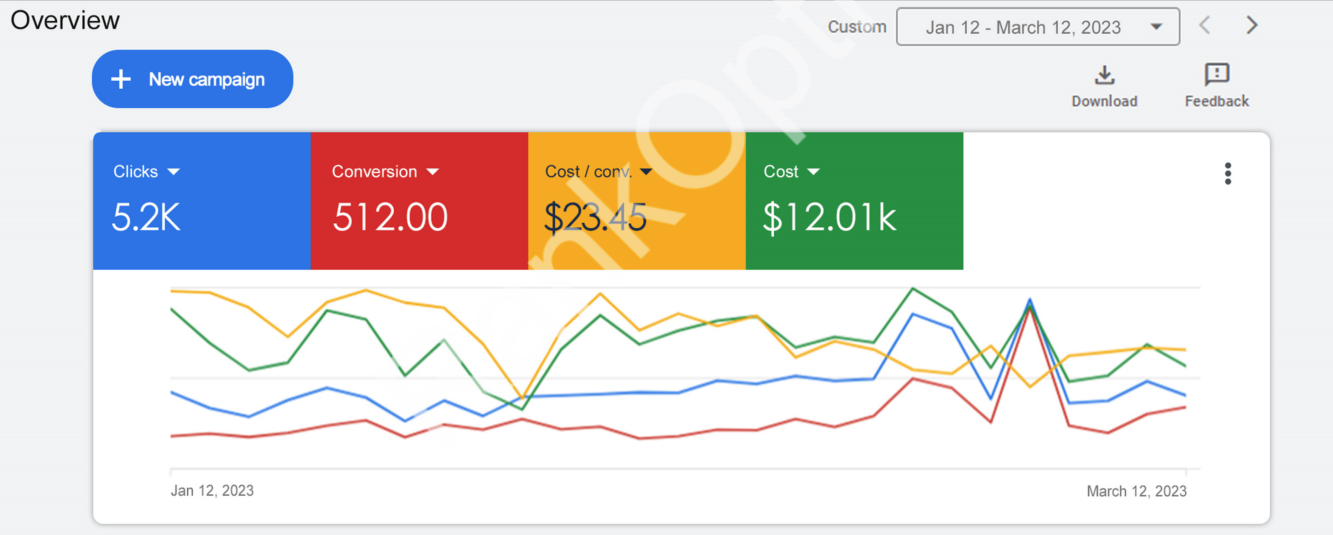Click the Download text label
Screen dimensions: 1333x535
(x=1104, y=101)
